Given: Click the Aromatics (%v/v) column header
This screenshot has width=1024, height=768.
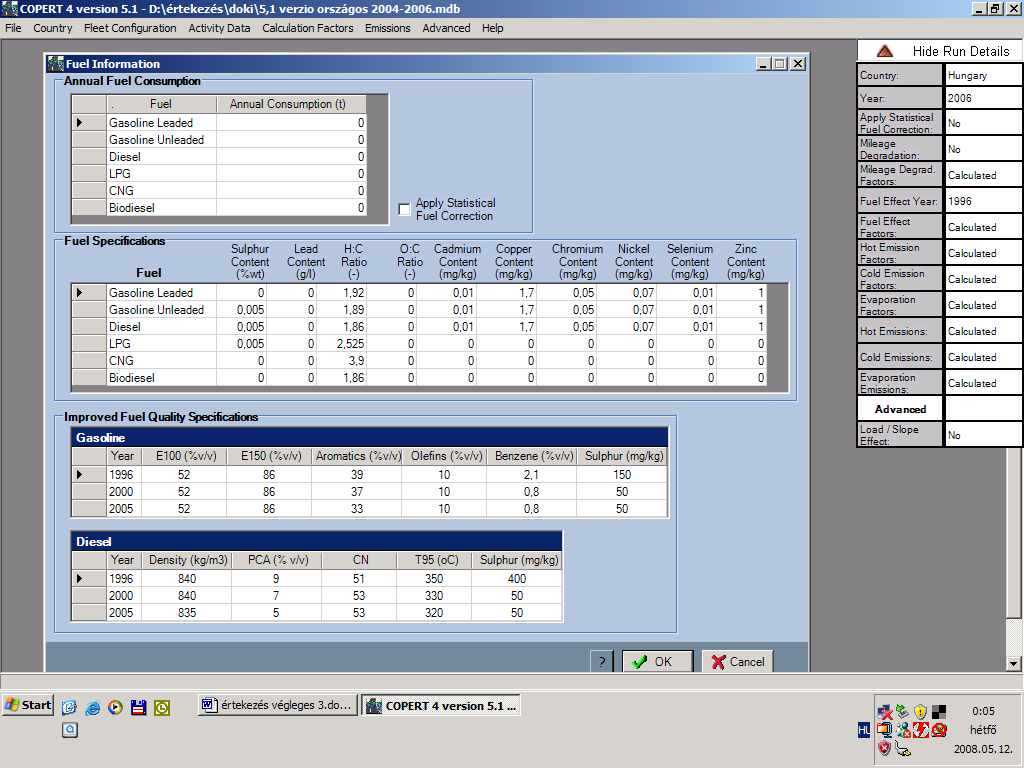Looking at the screenshot, I should (x=357, y=456).
